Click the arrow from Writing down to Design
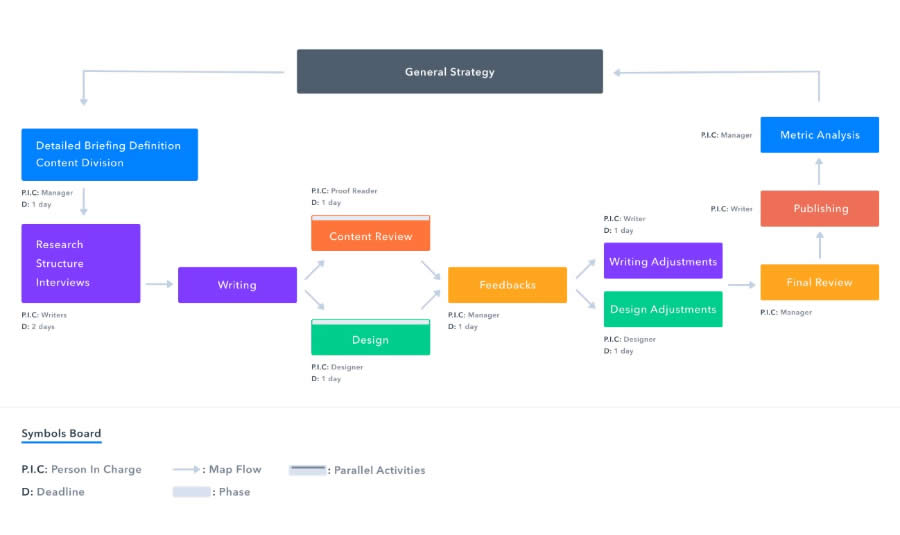The image size is (900, 535). 314,300
